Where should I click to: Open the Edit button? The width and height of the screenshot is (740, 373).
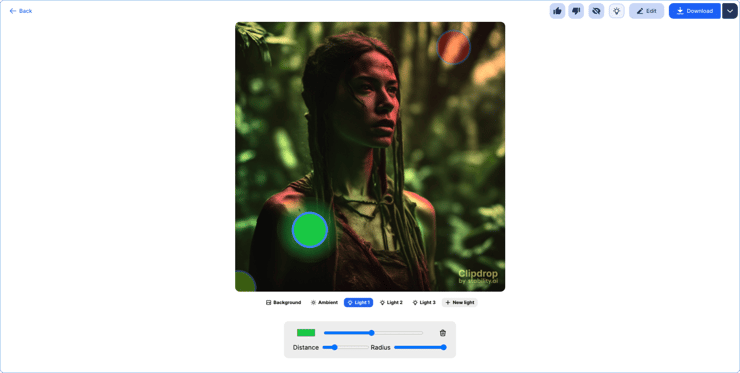pos(647,11)
